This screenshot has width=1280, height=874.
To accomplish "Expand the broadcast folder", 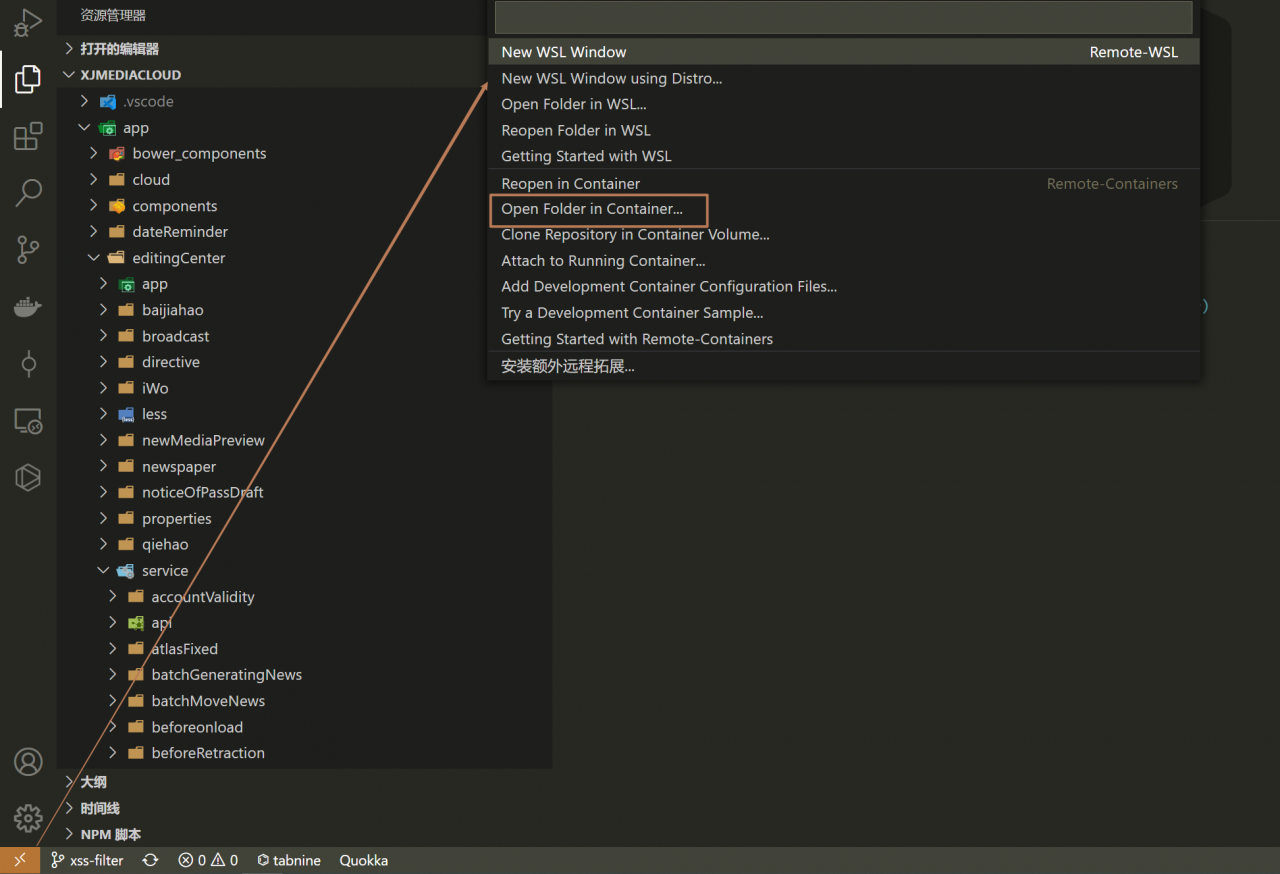I will (x=304, y=336).
